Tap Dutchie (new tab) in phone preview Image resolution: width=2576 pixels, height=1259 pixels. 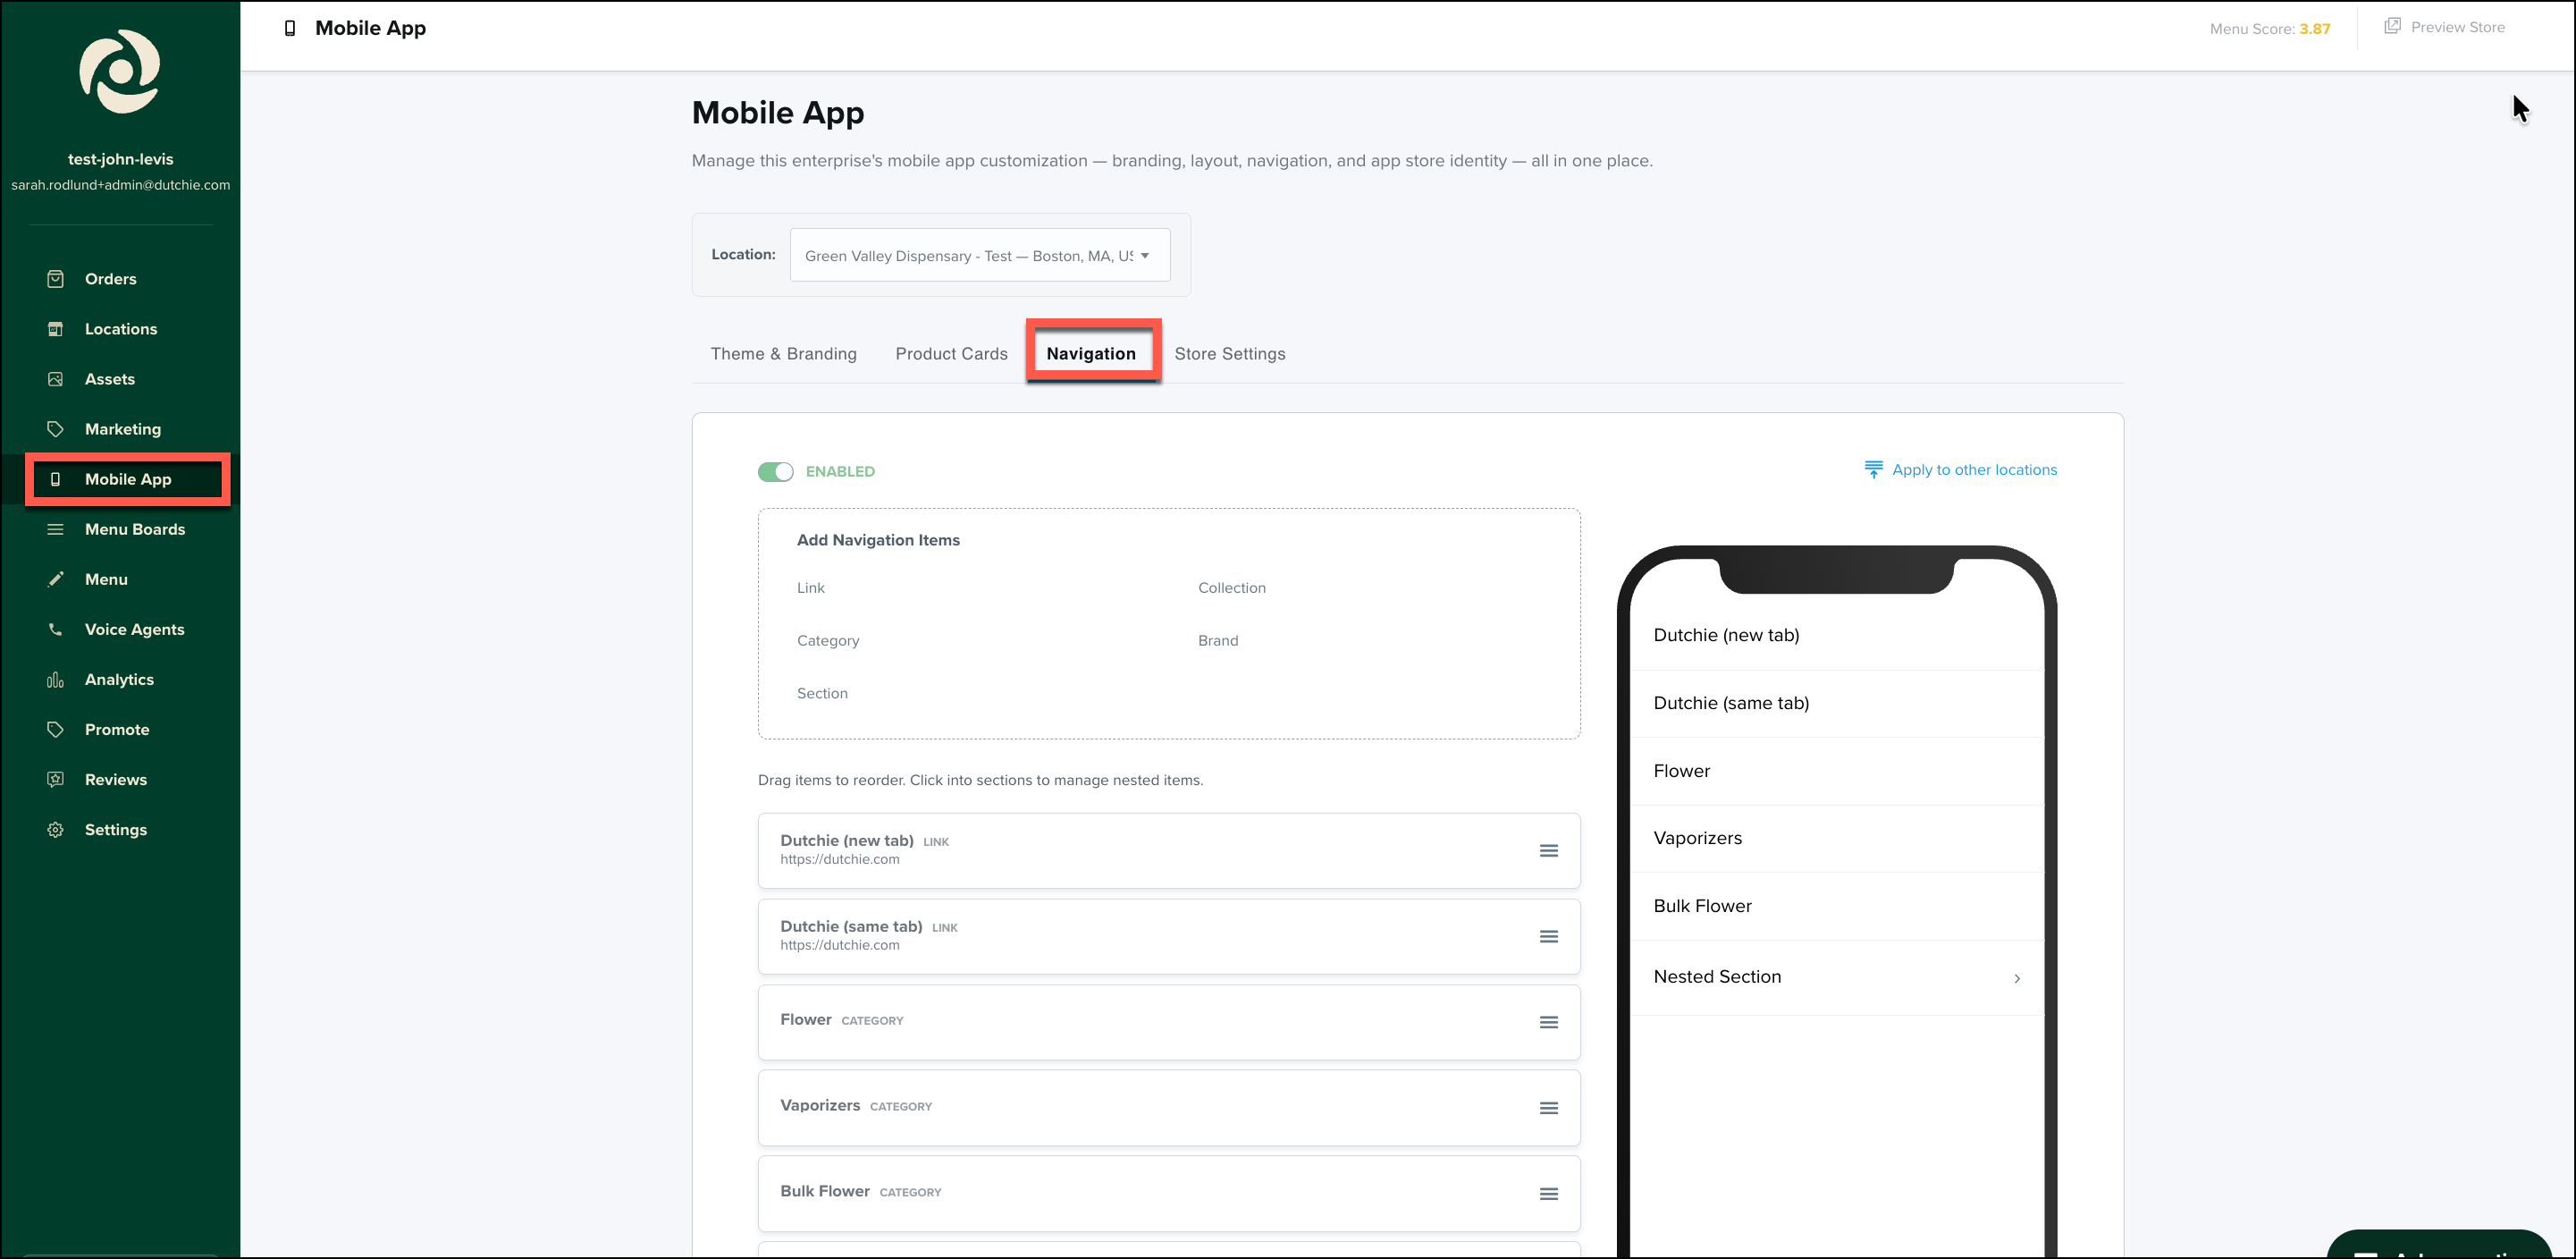(1836, 635)
